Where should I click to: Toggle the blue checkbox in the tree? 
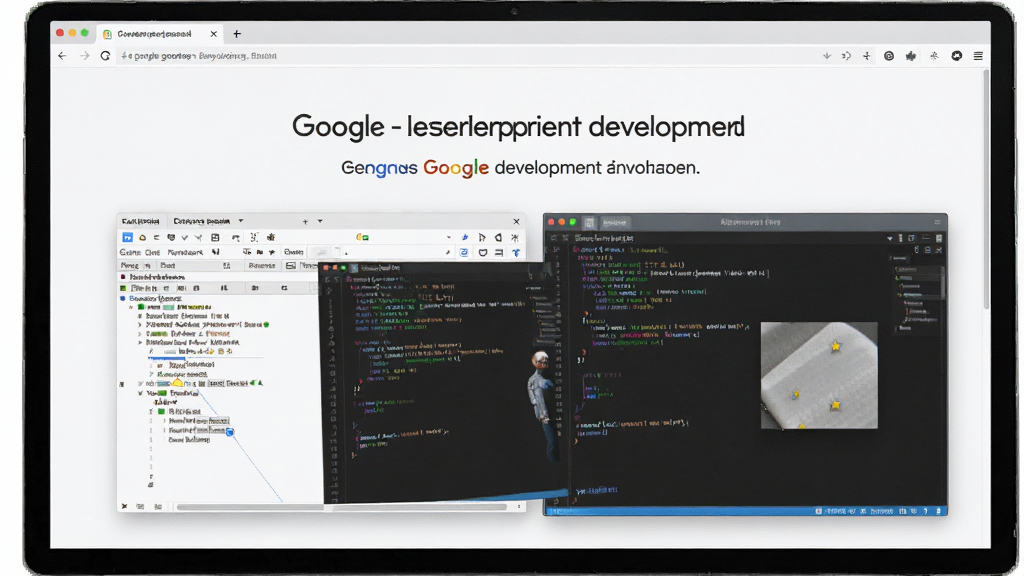click(x=229, y=432)
